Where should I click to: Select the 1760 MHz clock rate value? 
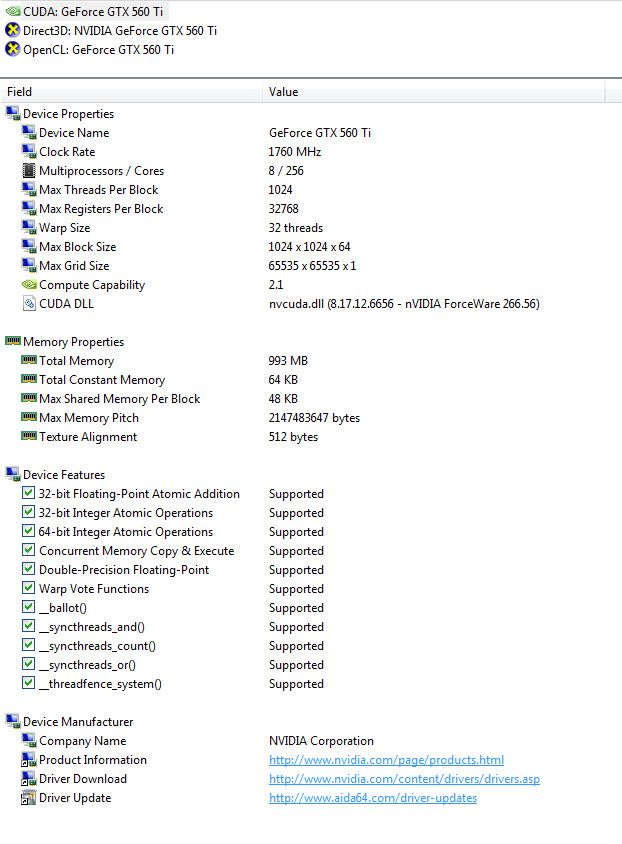[295, 152]
